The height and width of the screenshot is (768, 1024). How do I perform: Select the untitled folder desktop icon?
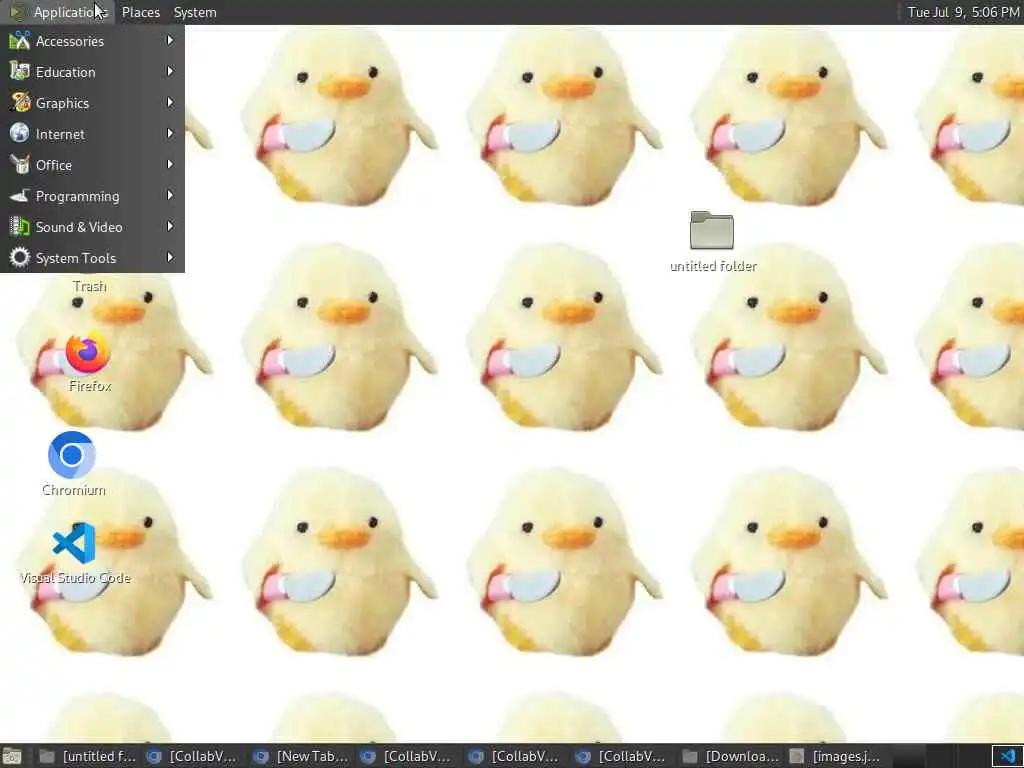click(712, 230)
